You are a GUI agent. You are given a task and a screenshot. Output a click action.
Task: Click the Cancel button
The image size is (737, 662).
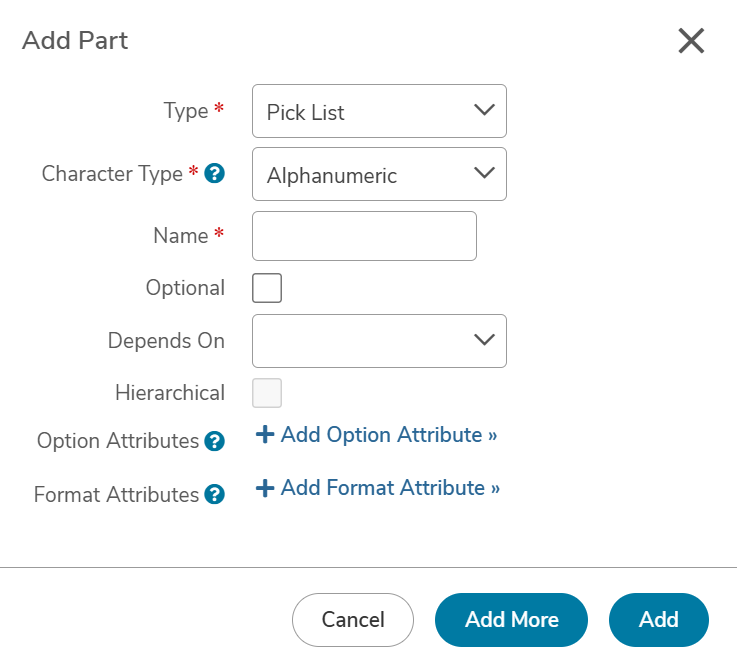coord(353,620)
